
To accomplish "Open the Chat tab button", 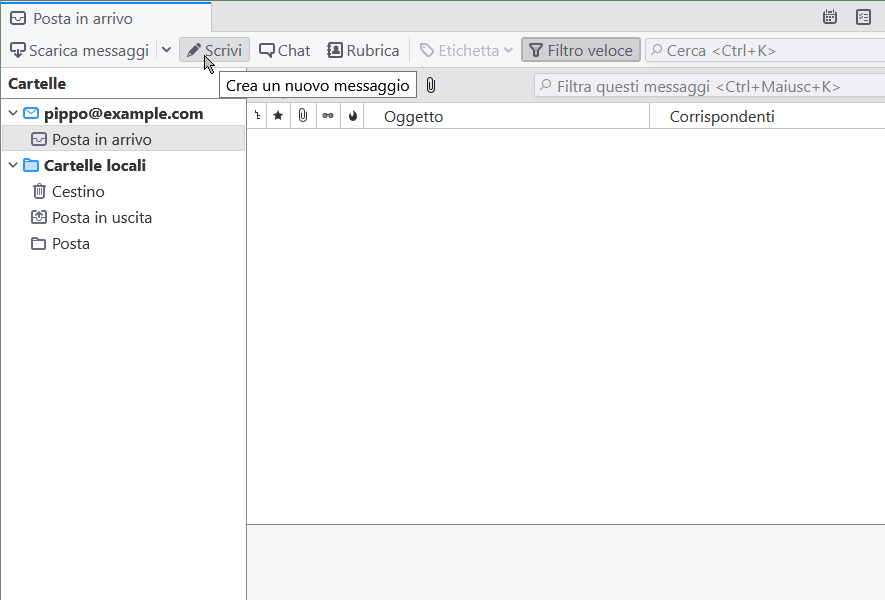I will 284,50.
